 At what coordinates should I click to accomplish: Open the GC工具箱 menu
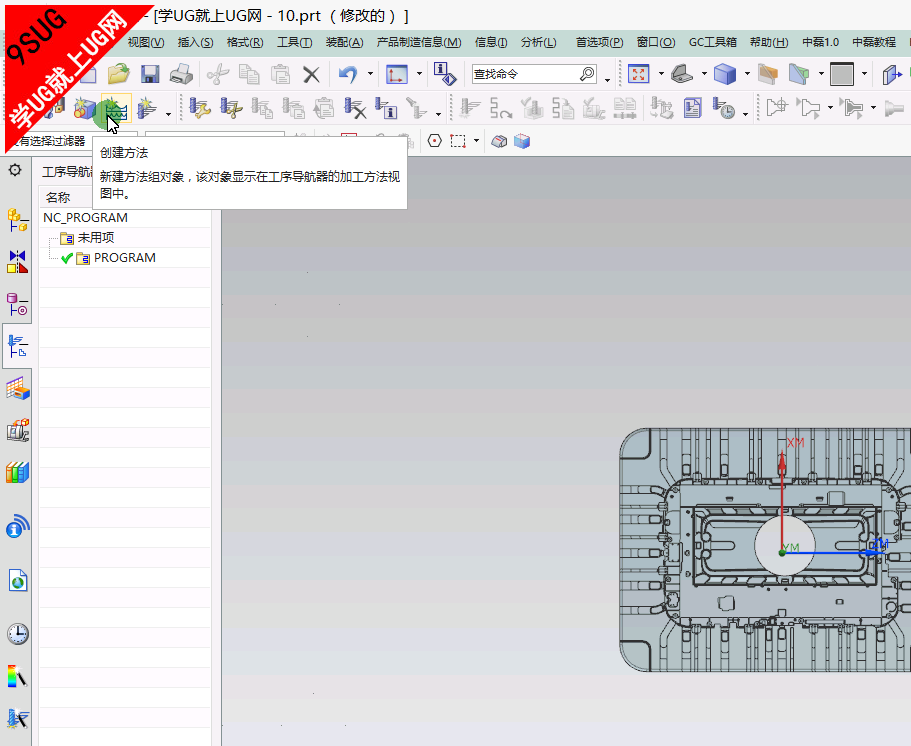click(712, 42)
